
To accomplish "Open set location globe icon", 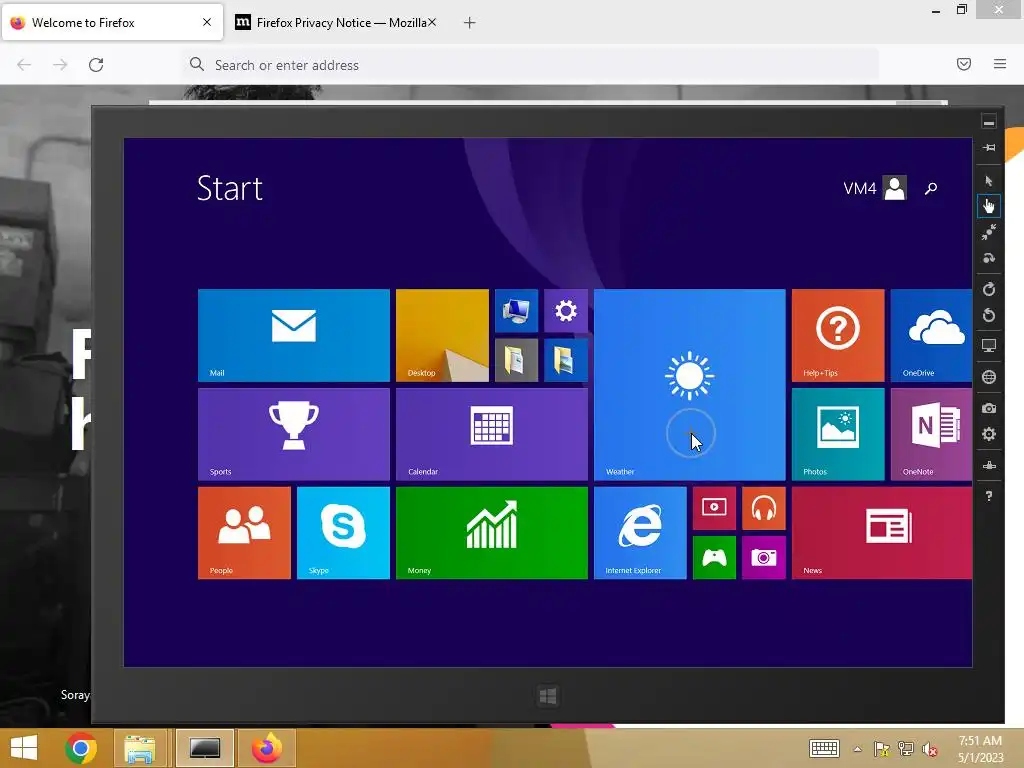I will pyautogui.click(x=989, y=377).
